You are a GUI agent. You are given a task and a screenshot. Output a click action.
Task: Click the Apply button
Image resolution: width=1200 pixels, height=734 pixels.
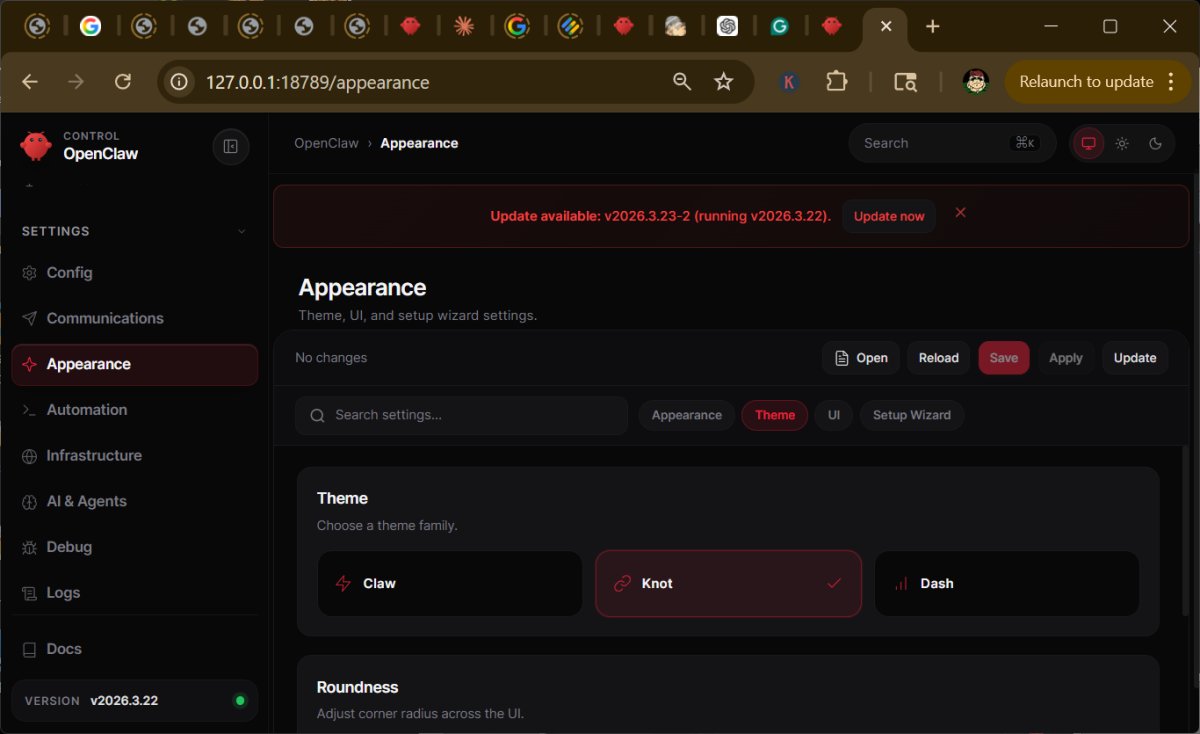click(1066, 358)
